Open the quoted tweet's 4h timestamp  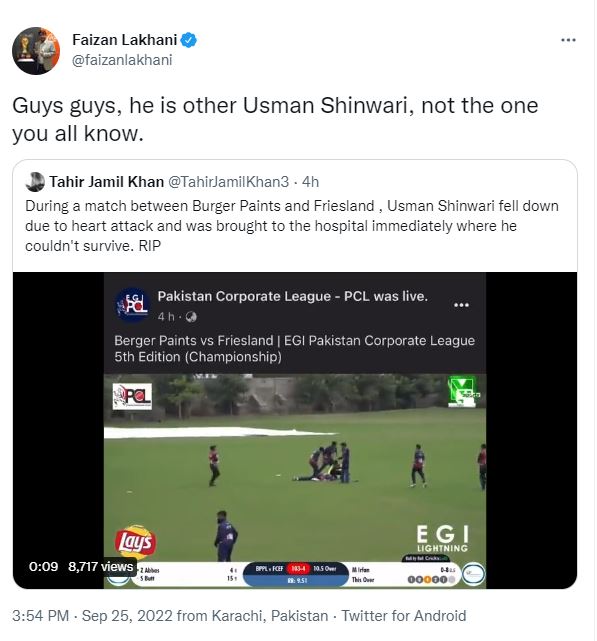point(310,182)
